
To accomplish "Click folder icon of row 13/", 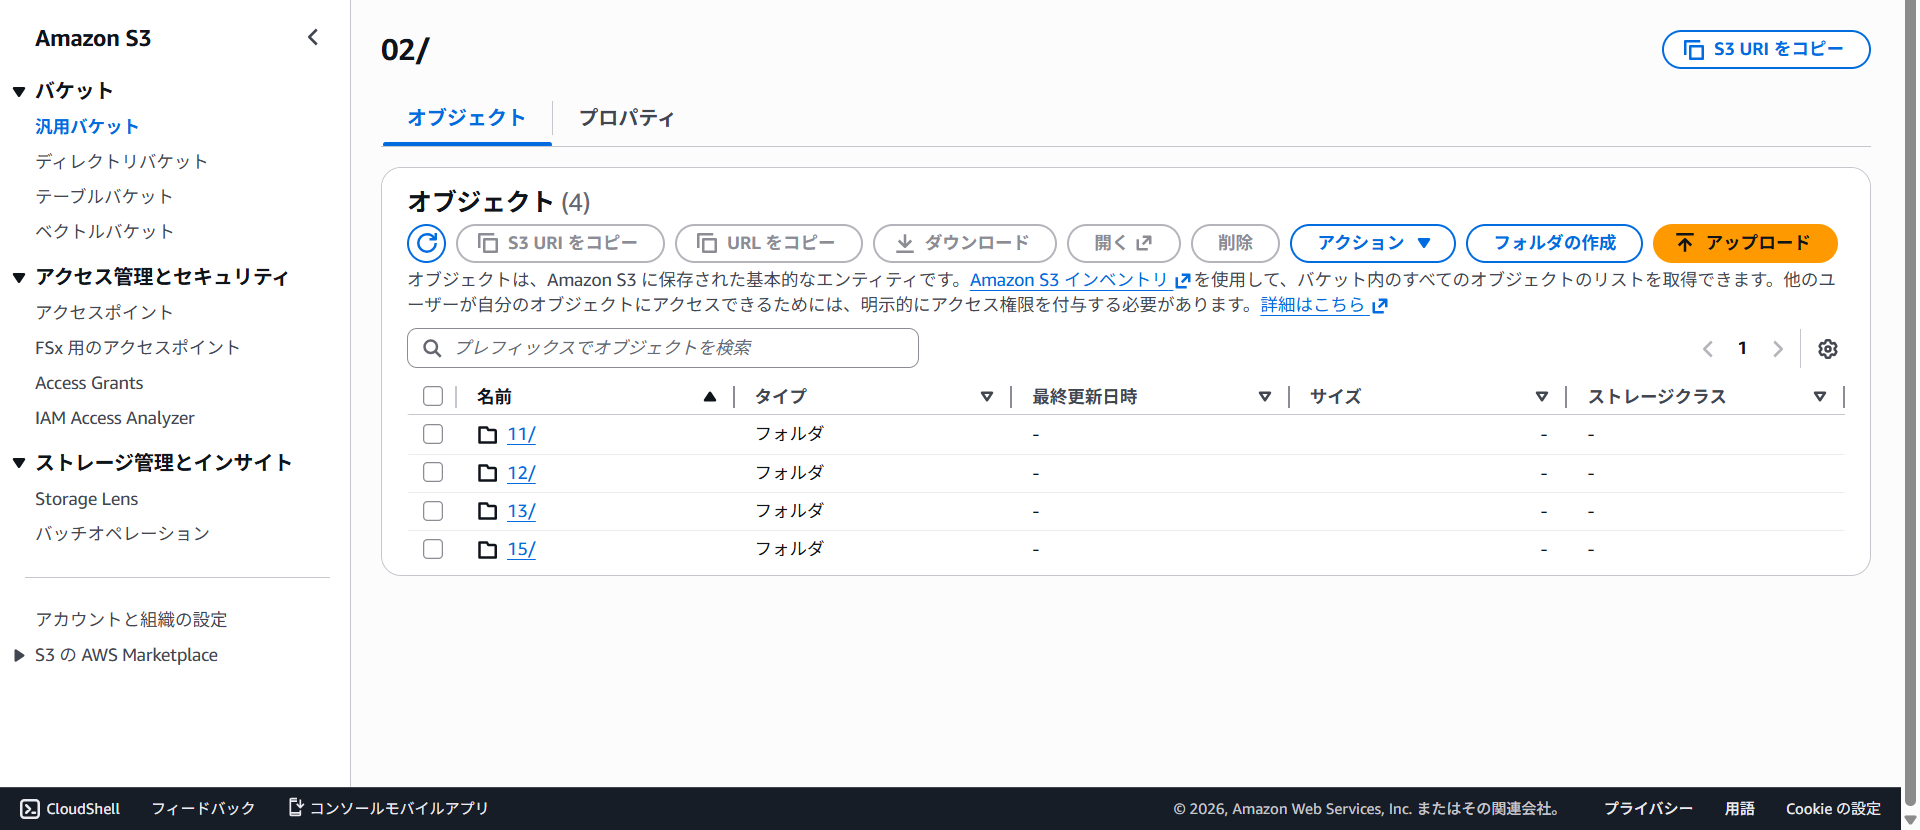I will [x=488, y=511].
